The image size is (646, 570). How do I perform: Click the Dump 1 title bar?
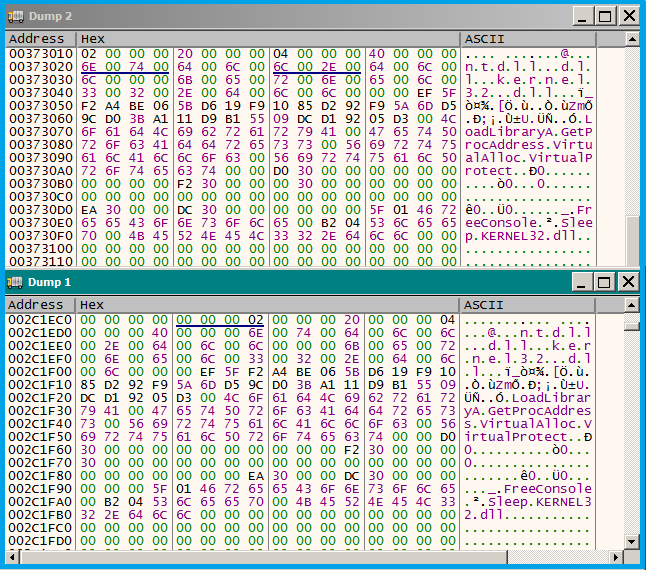tap(300, 282)
